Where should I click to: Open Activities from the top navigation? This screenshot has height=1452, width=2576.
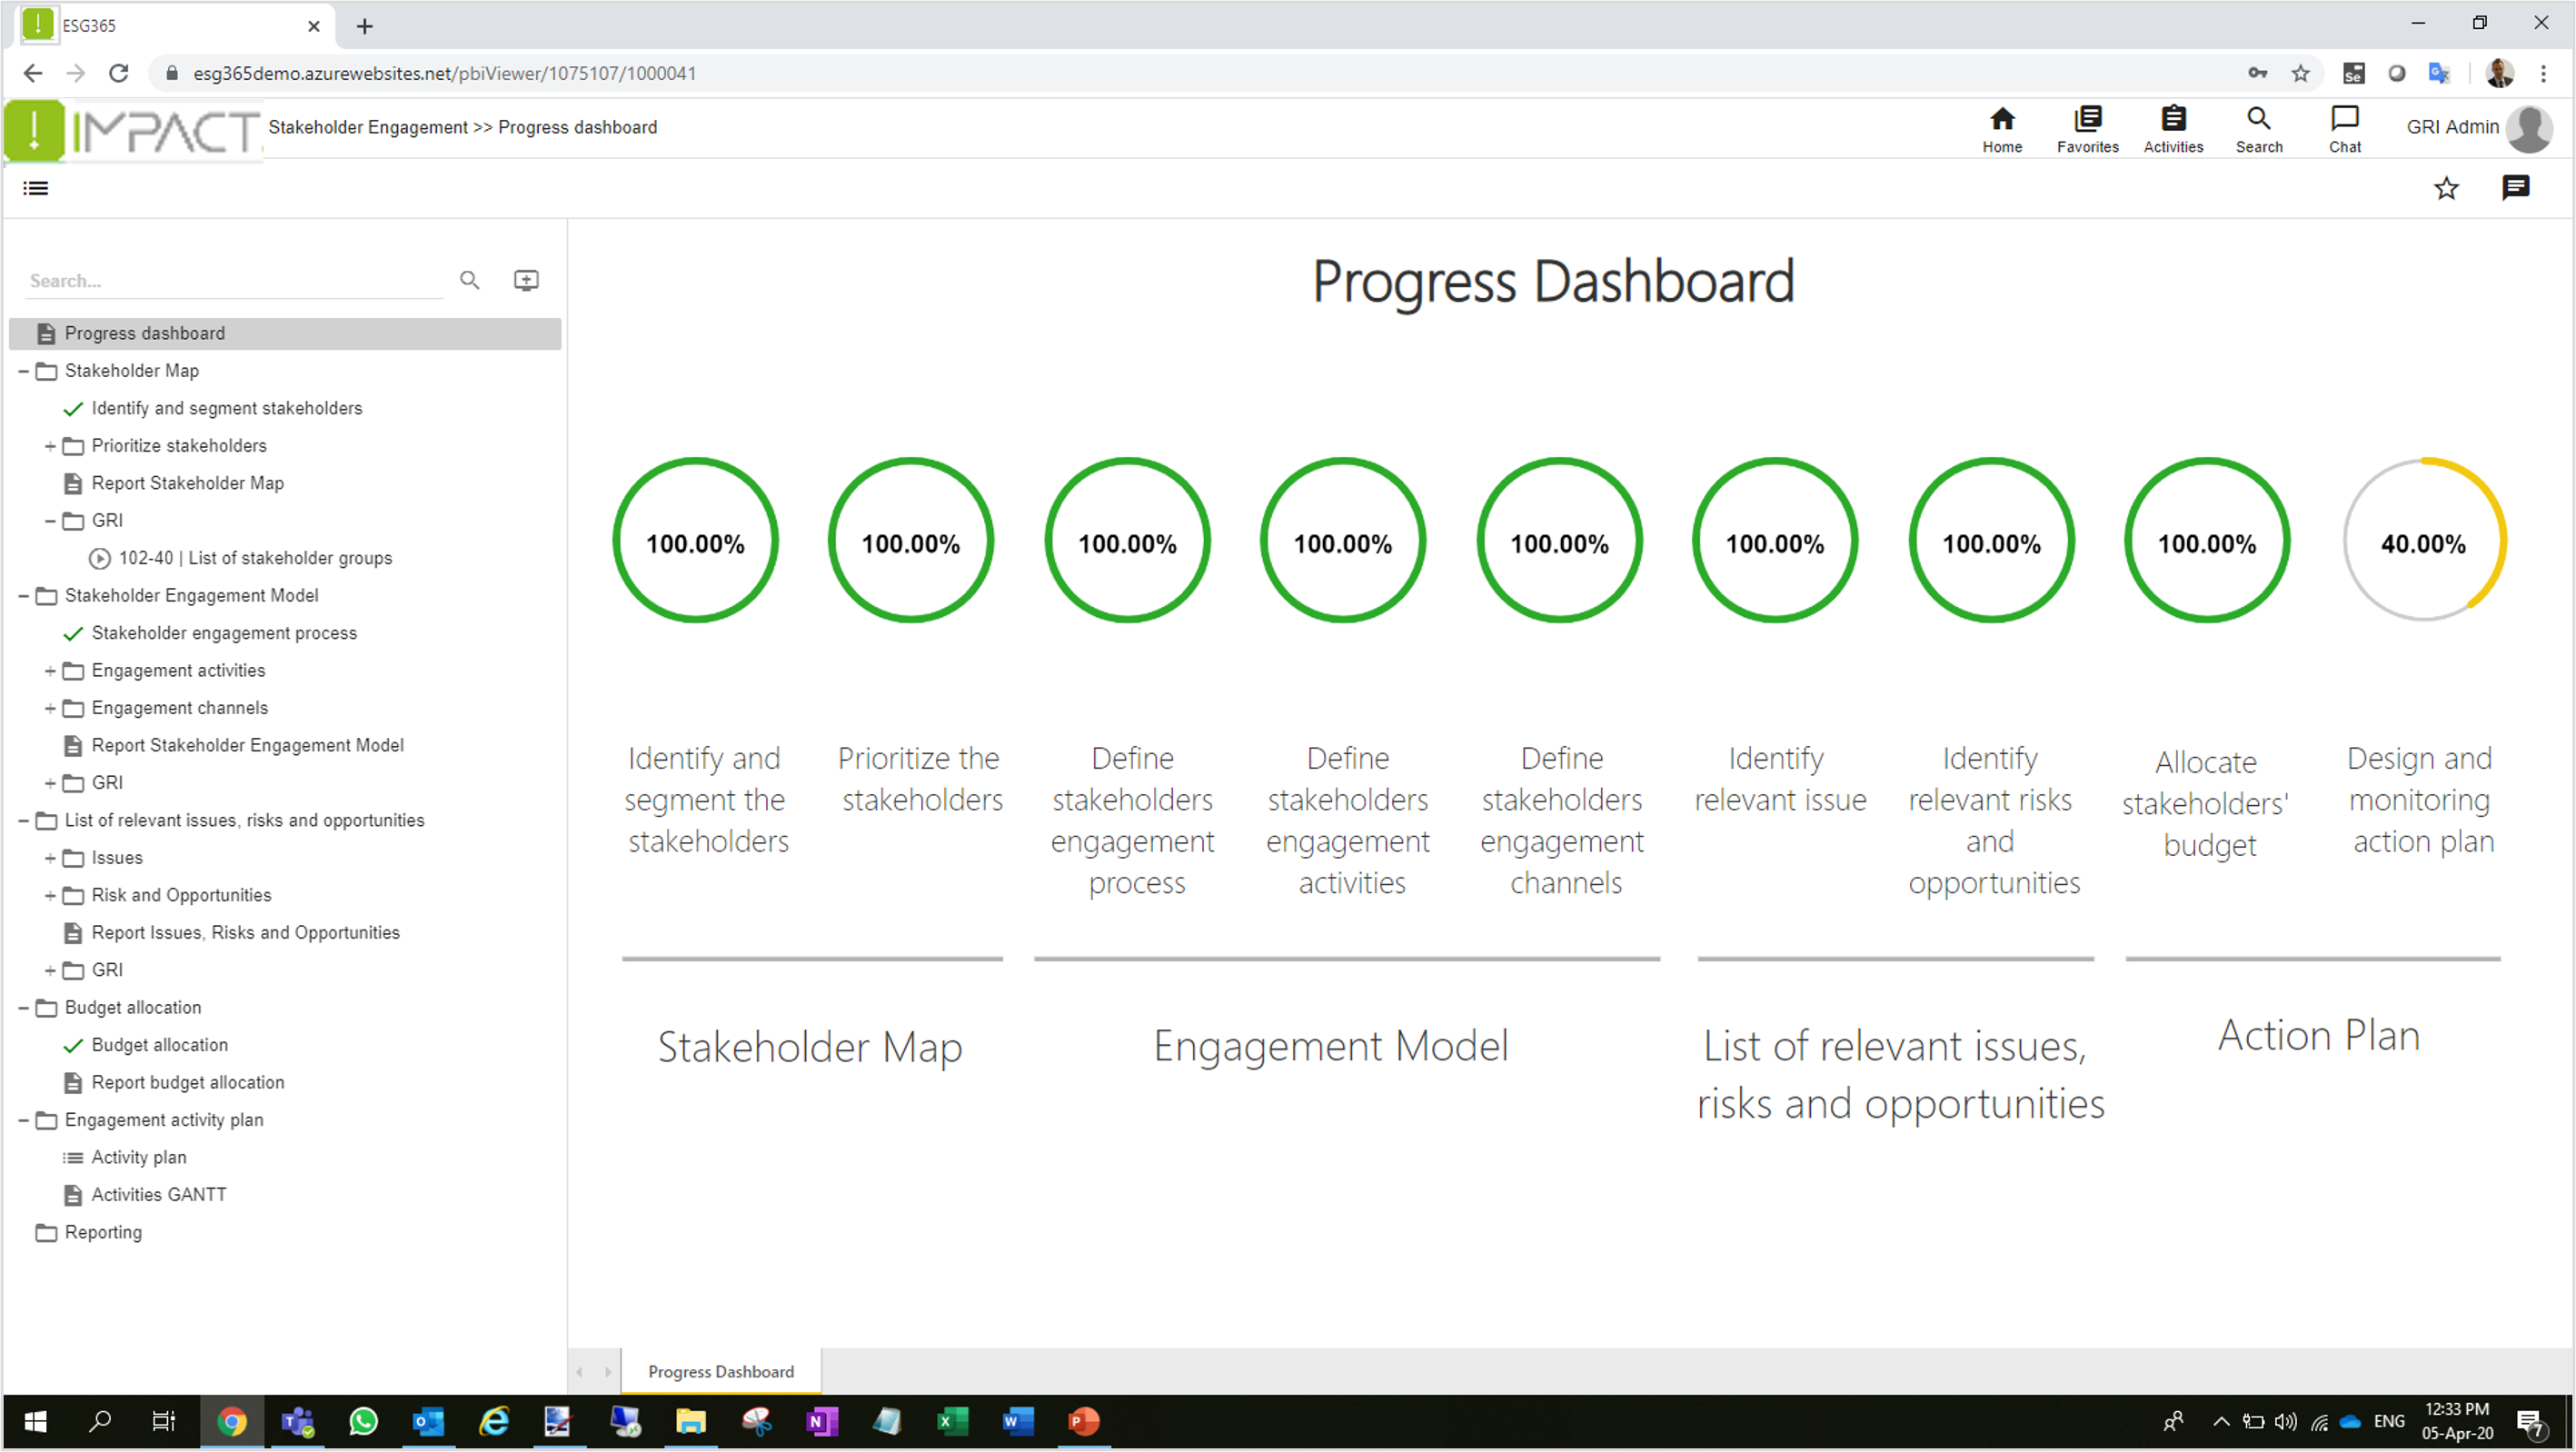pos(2172,128)
